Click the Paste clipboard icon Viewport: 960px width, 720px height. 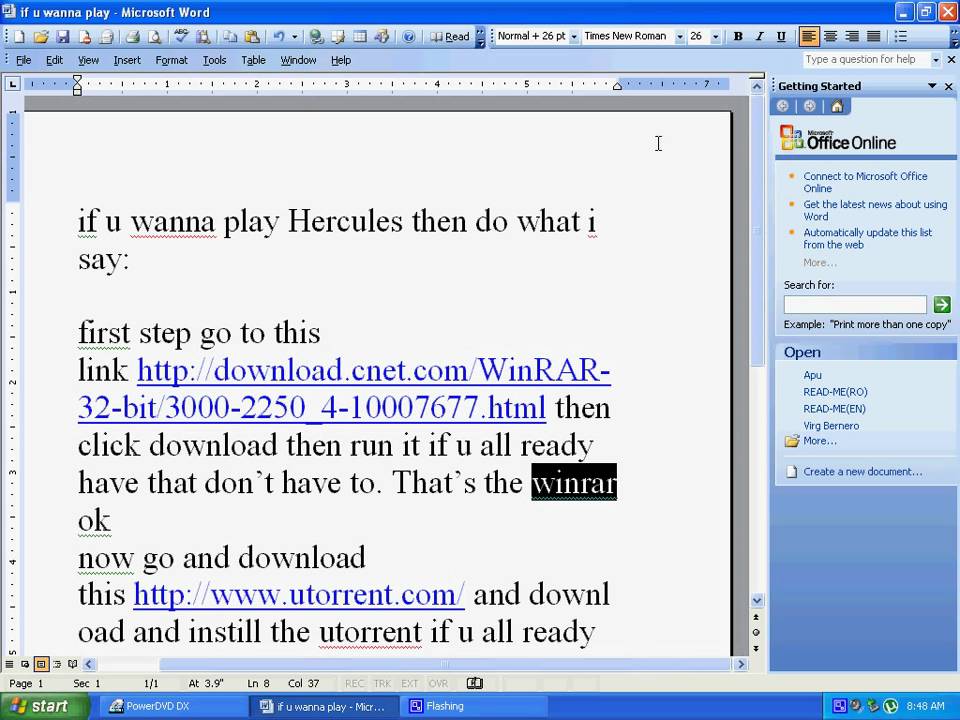pyautogui.click(x=252, y=37)
